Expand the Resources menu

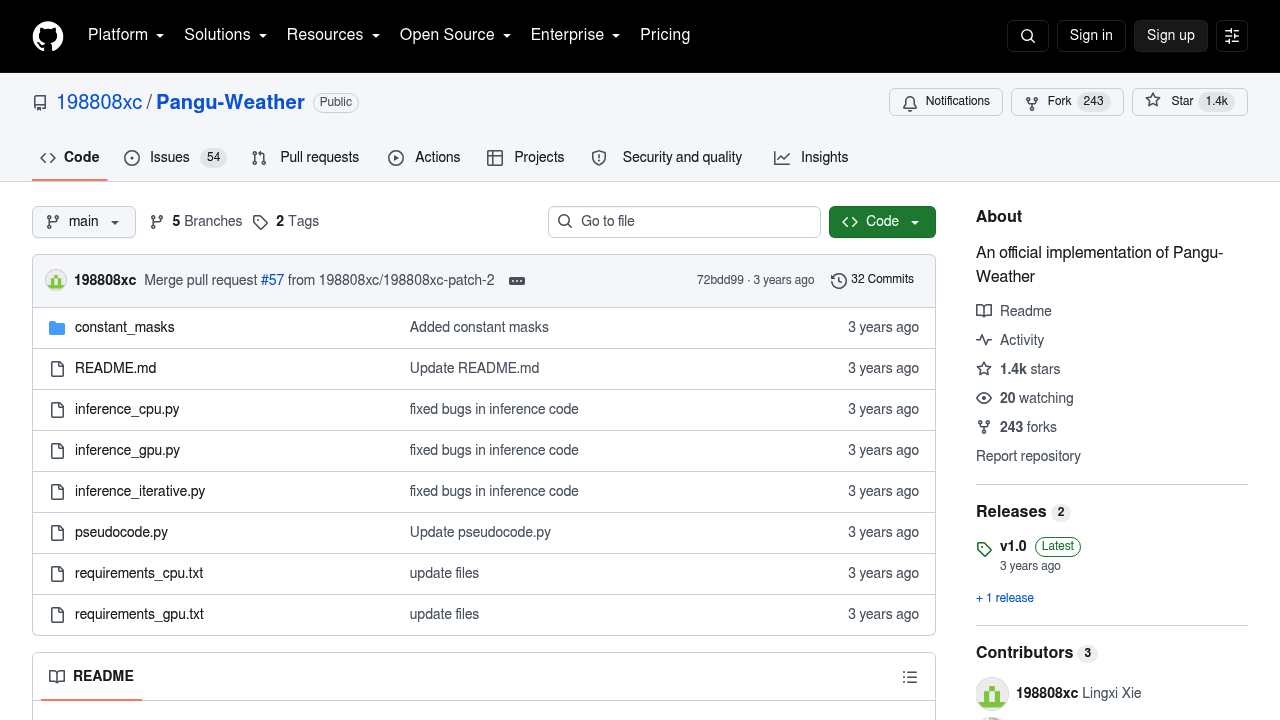click(x=333, y=35)
